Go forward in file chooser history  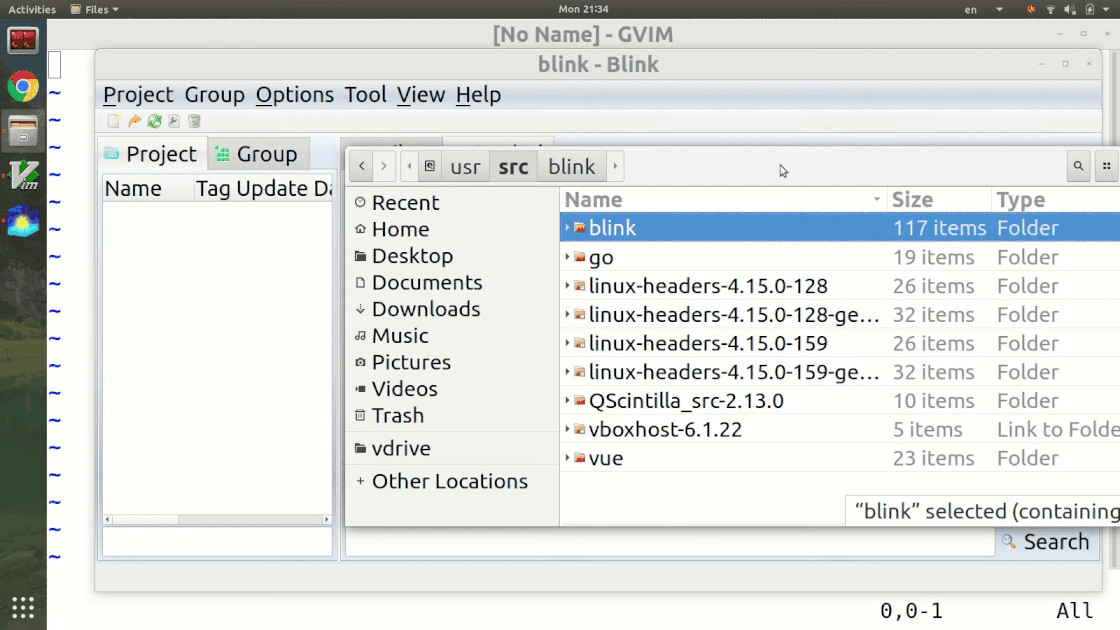tap(384, 166)
